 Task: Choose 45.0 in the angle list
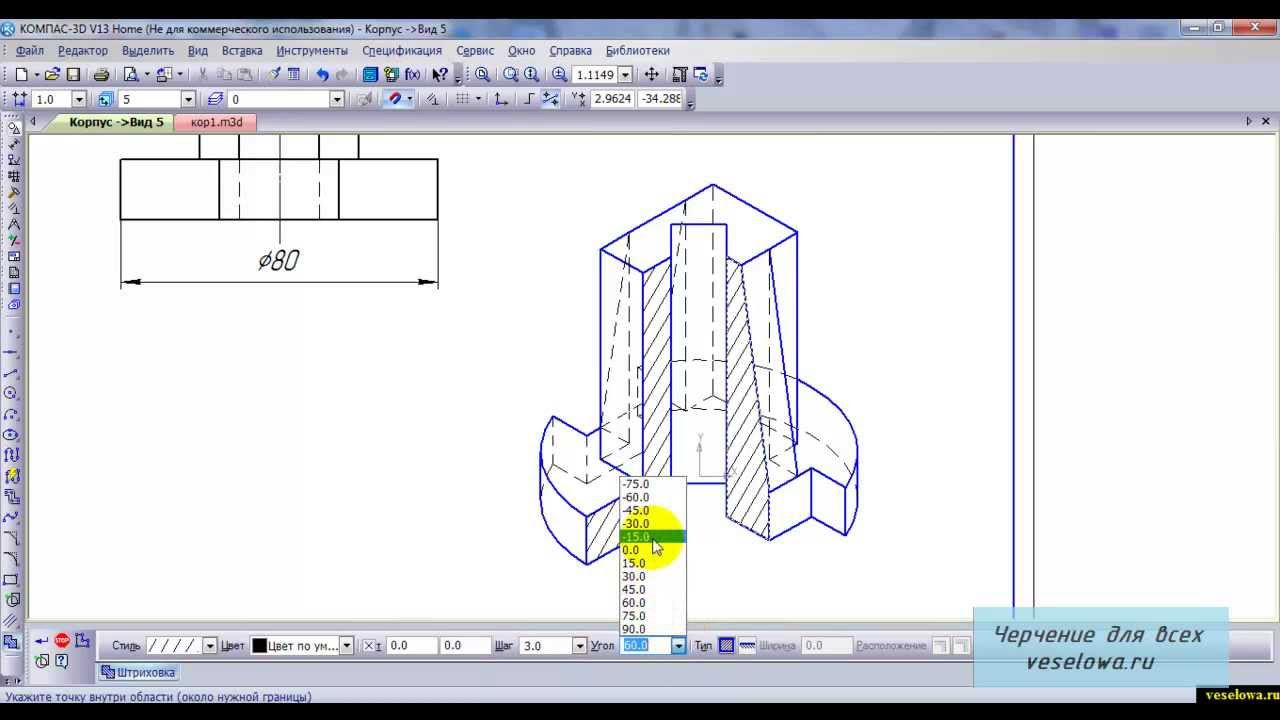[x=652, y=590]
